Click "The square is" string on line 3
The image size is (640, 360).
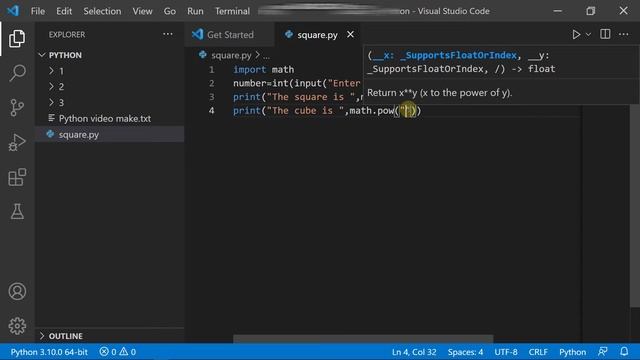pyautogui.click(x=311, y=97)
